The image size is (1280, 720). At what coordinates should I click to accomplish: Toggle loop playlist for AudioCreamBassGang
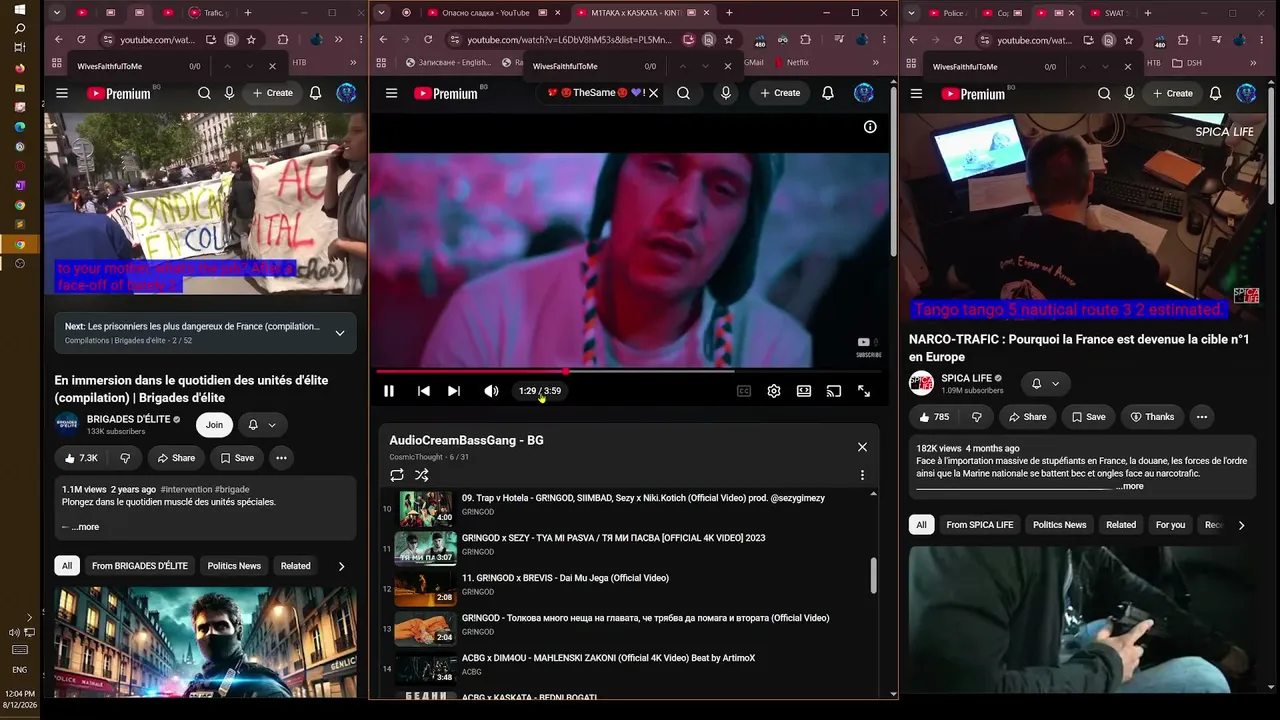(x=397, y=475)
